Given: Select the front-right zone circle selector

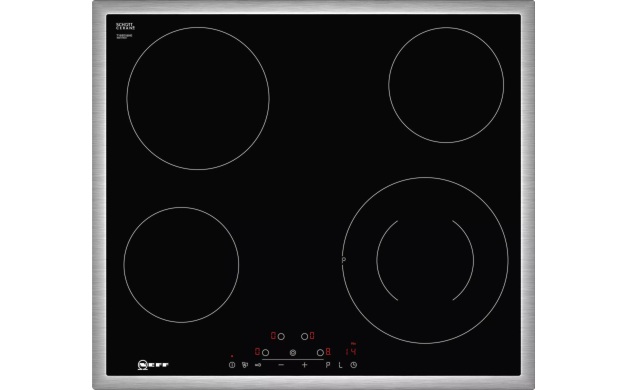Looking at the screenshot, I should (320, 352).
